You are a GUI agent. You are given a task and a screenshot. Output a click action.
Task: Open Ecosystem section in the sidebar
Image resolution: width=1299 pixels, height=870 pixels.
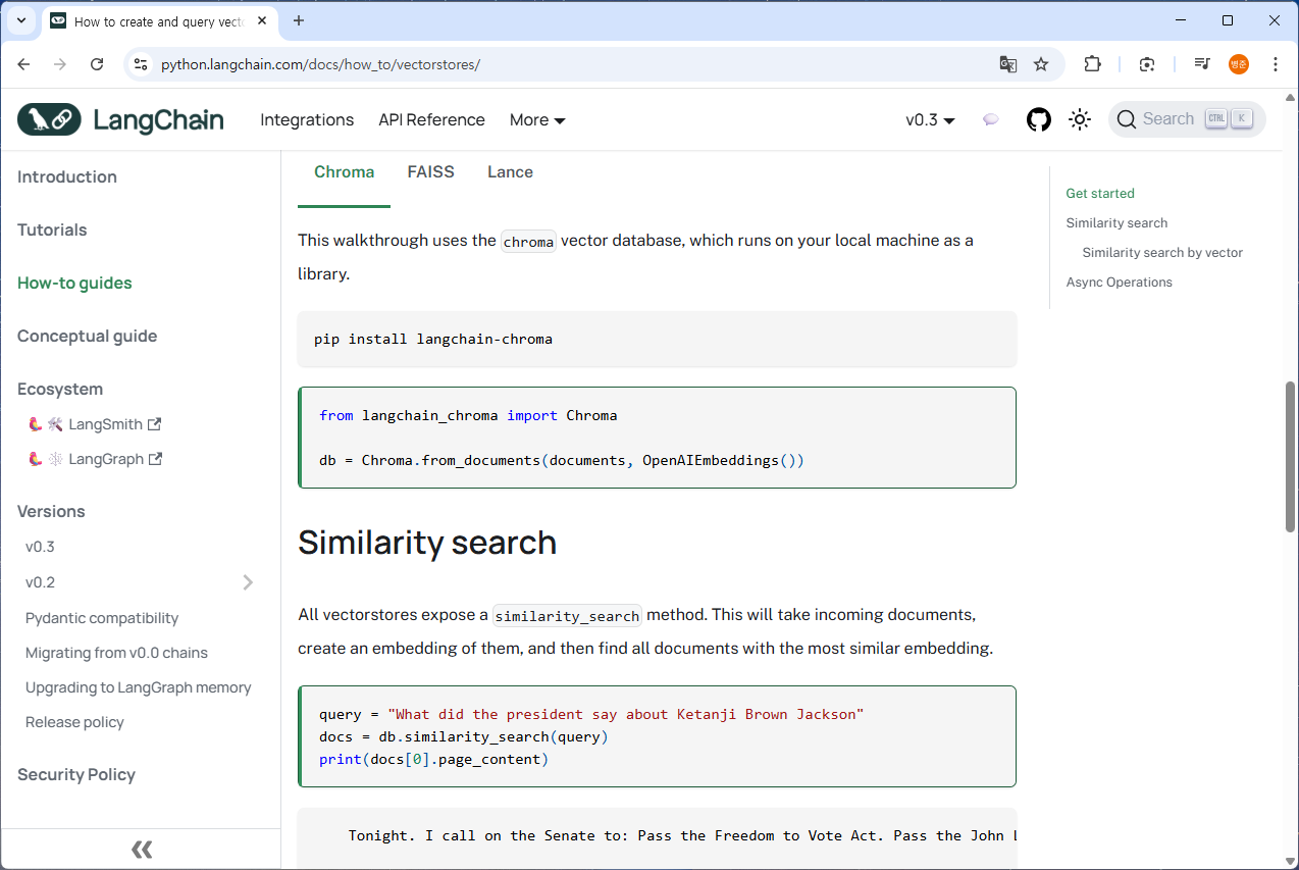60,389
